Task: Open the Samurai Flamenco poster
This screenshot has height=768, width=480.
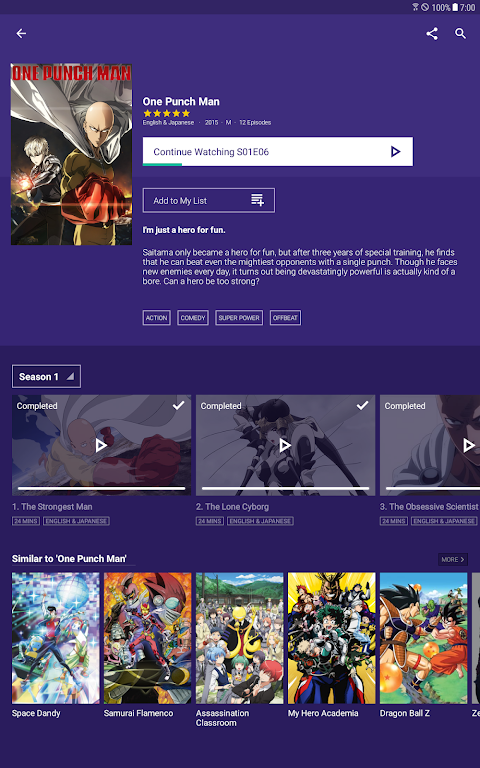Action: (147, 638)
